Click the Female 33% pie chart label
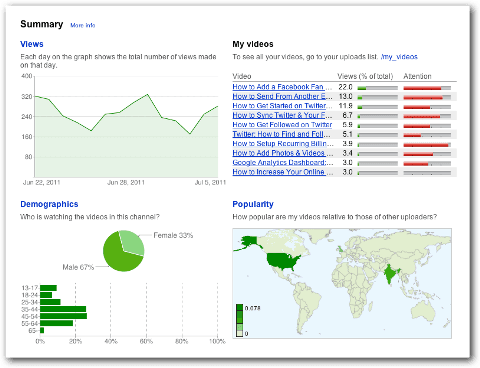 pos(173,235)
